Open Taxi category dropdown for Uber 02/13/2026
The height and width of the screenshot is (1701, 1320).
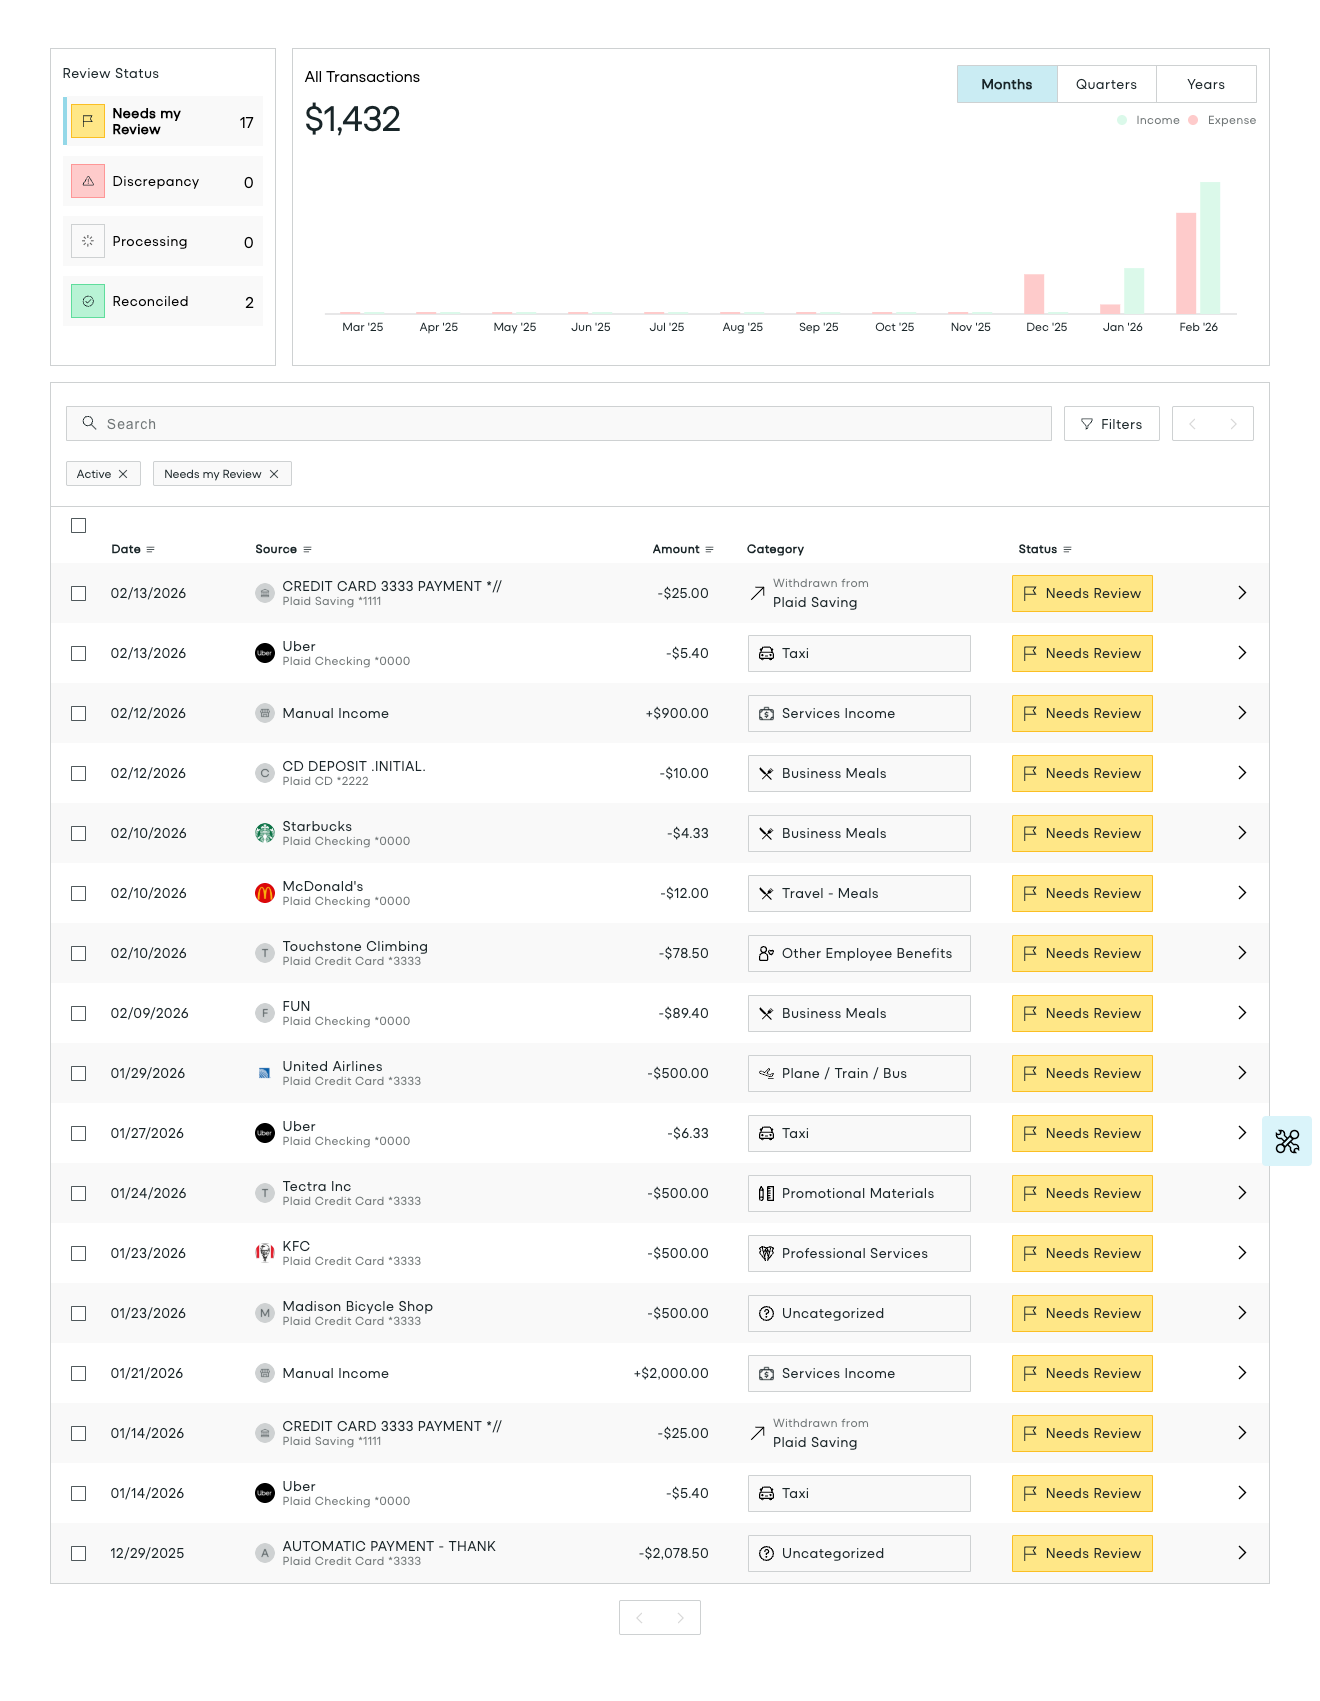point(859,653)
